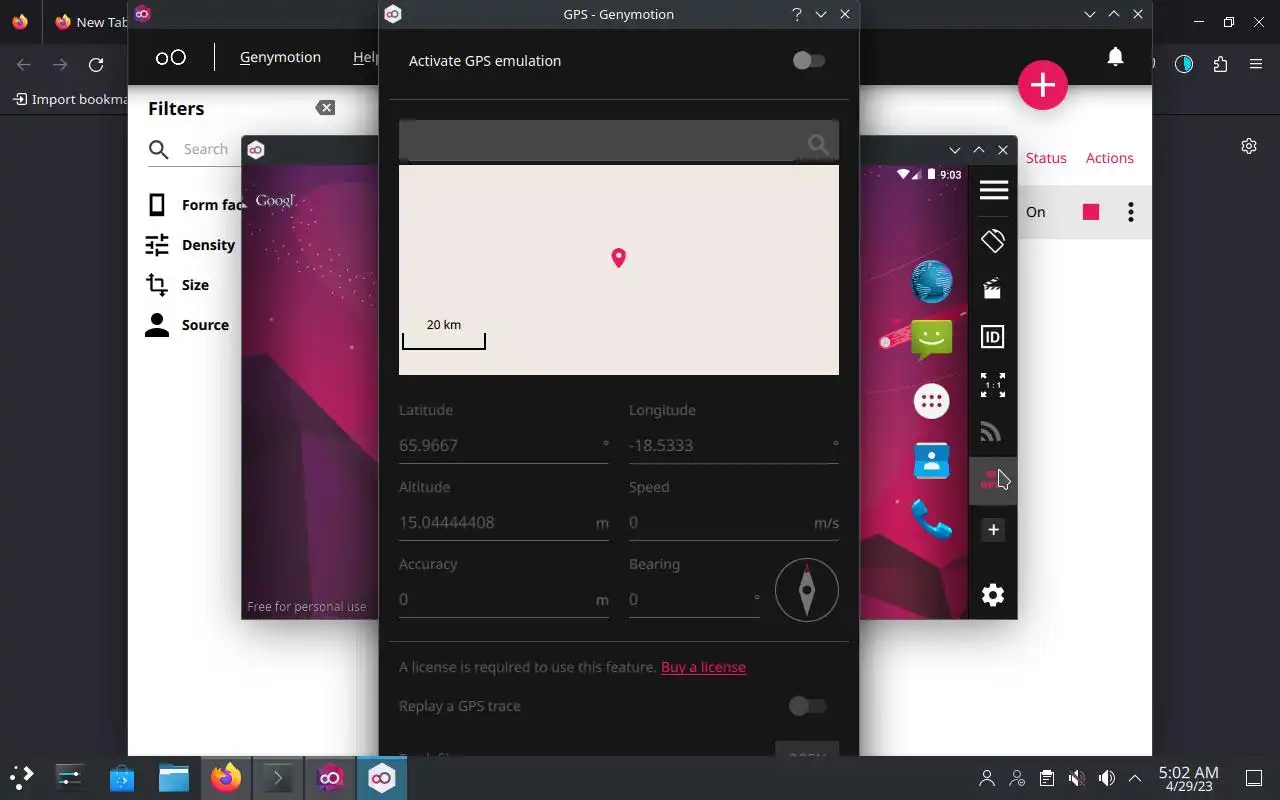Image resolution: width=1280 pixels, height=800 pixels.
Task: Add a new virtual device with plus button
Action: [1043, 85]
